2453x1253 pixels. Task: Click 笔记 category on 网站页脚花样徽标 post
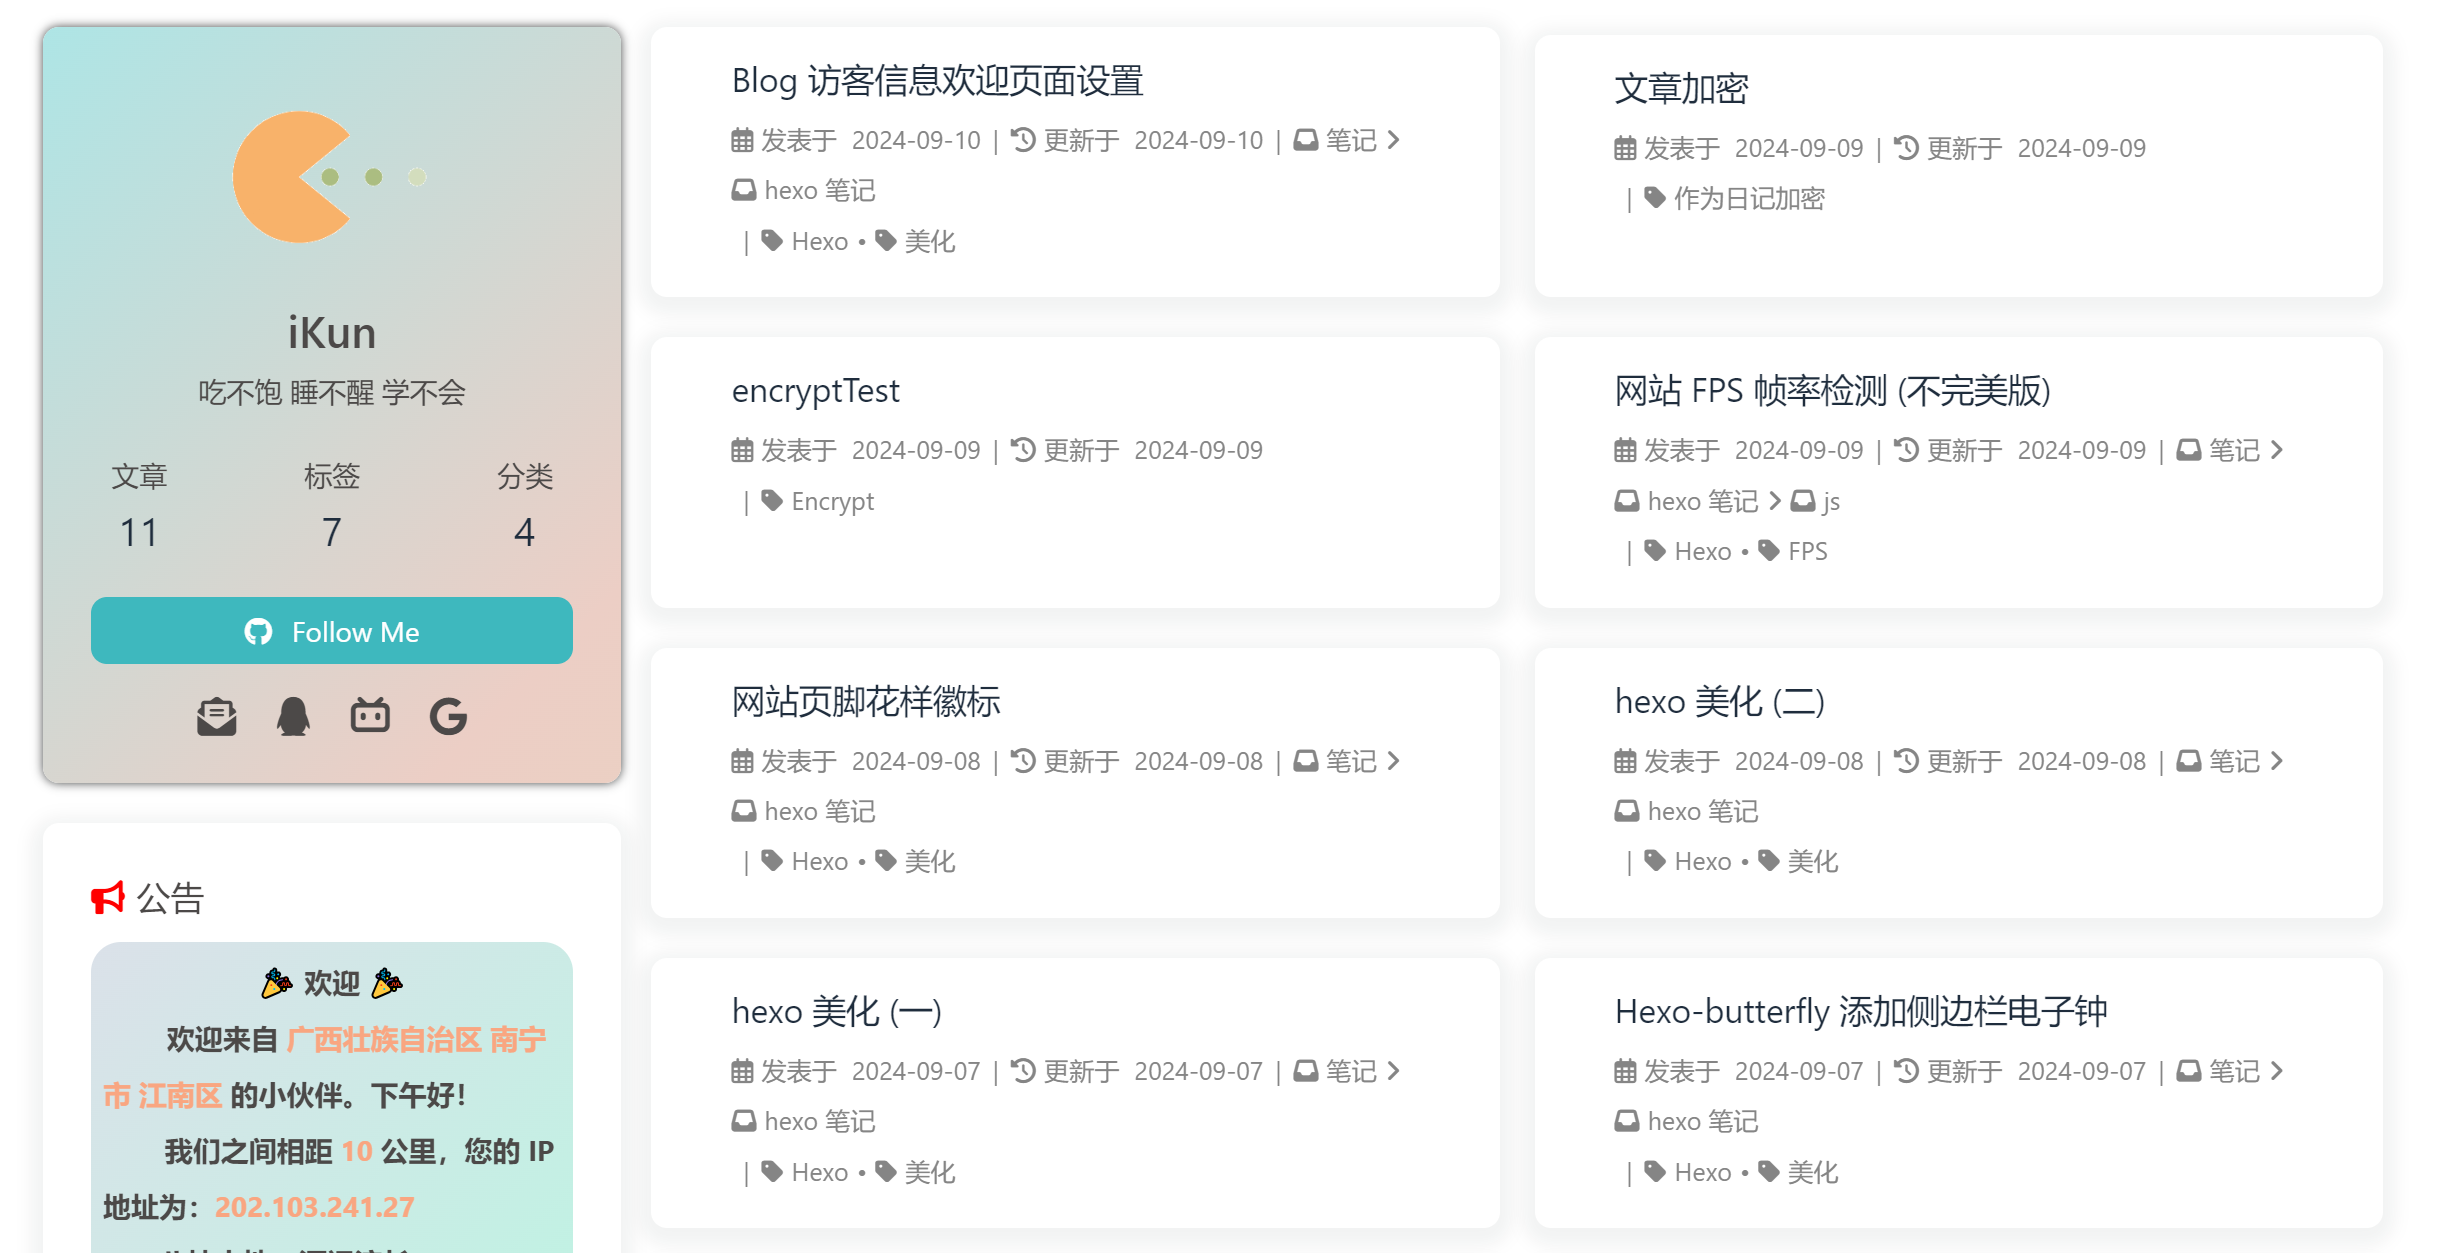point(1351,761)
